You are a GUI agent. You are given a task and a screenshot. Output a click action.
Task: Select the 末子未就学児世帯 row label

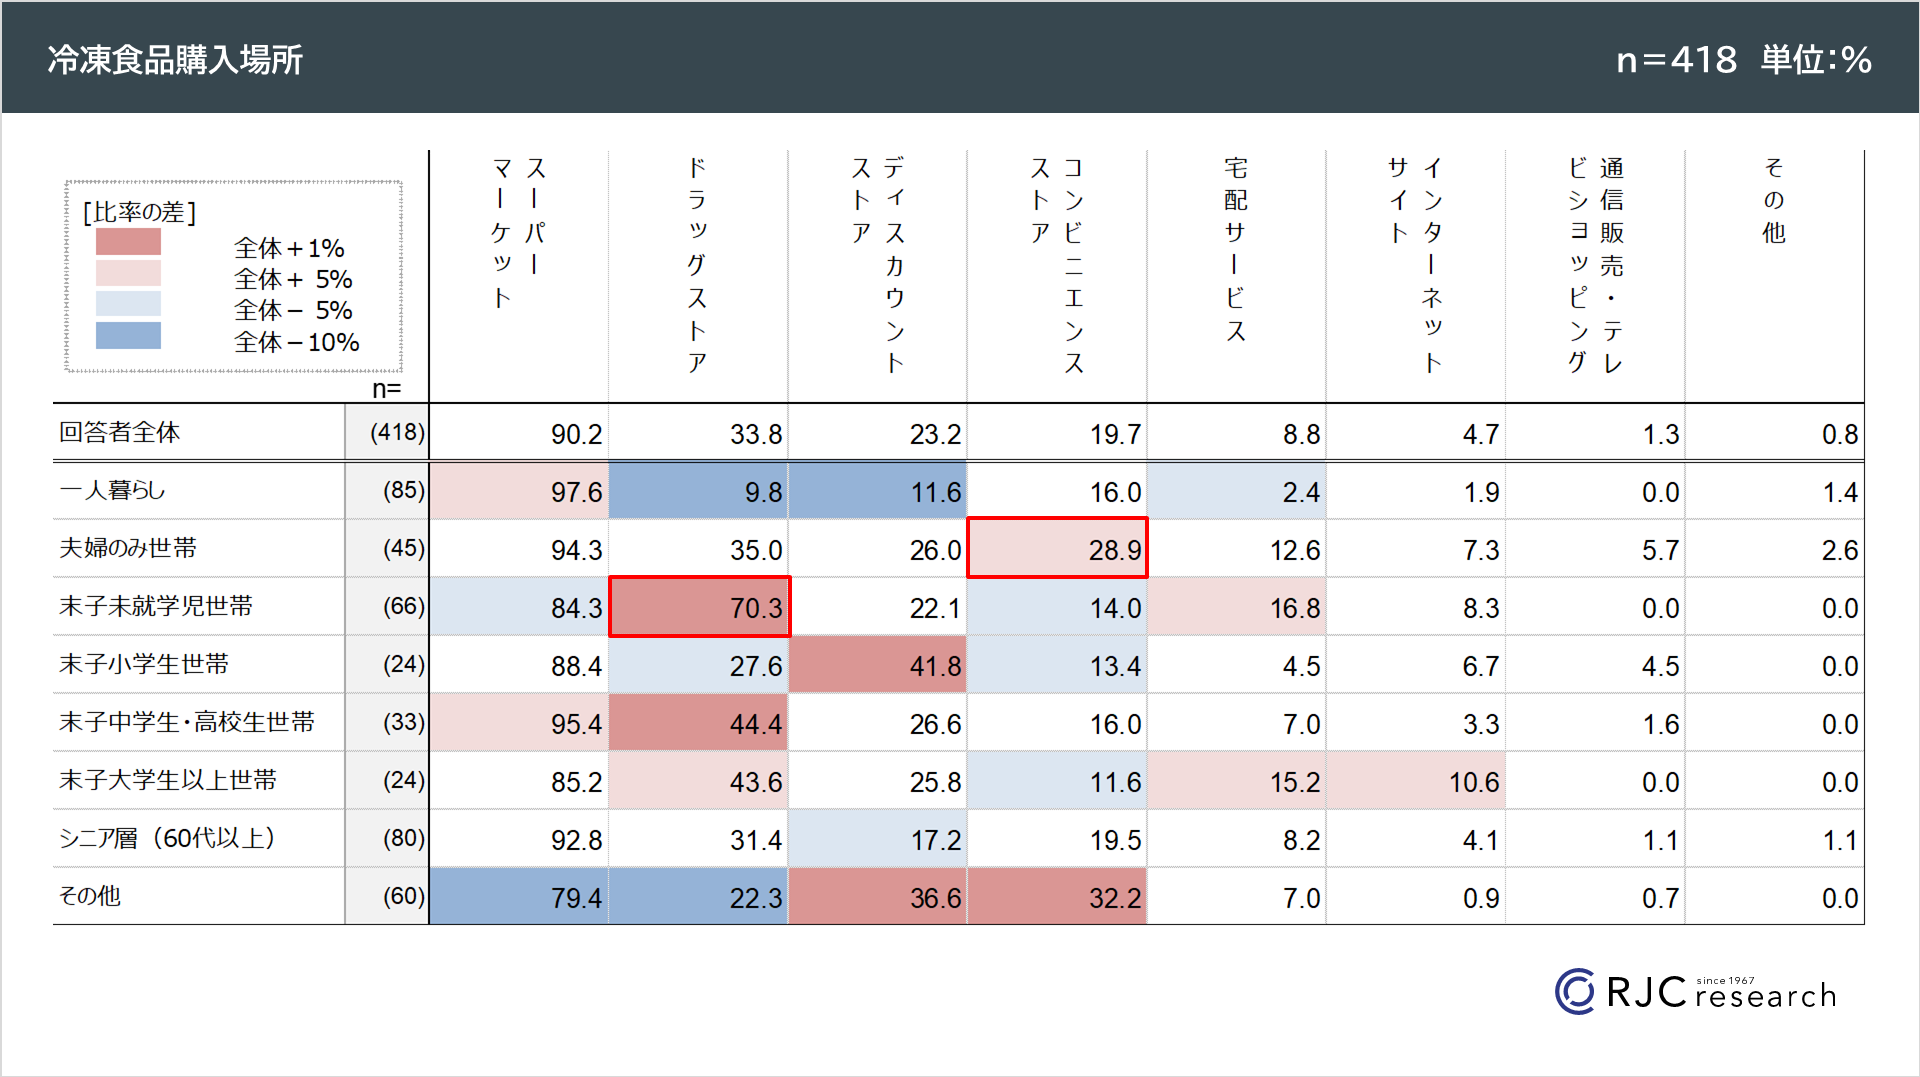(x=156, y=606)
